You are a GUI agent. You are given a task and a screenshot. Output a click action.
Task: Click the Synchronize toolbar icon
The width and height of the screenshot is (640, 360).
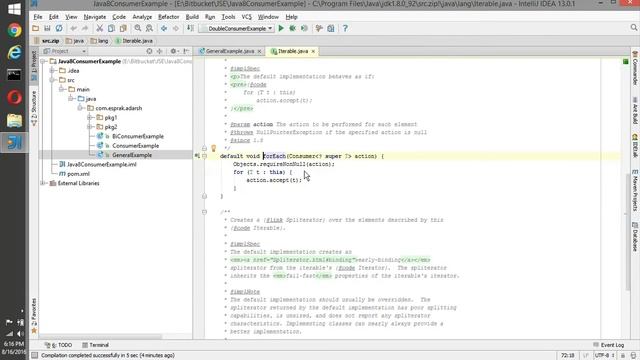tap(59, 29)
